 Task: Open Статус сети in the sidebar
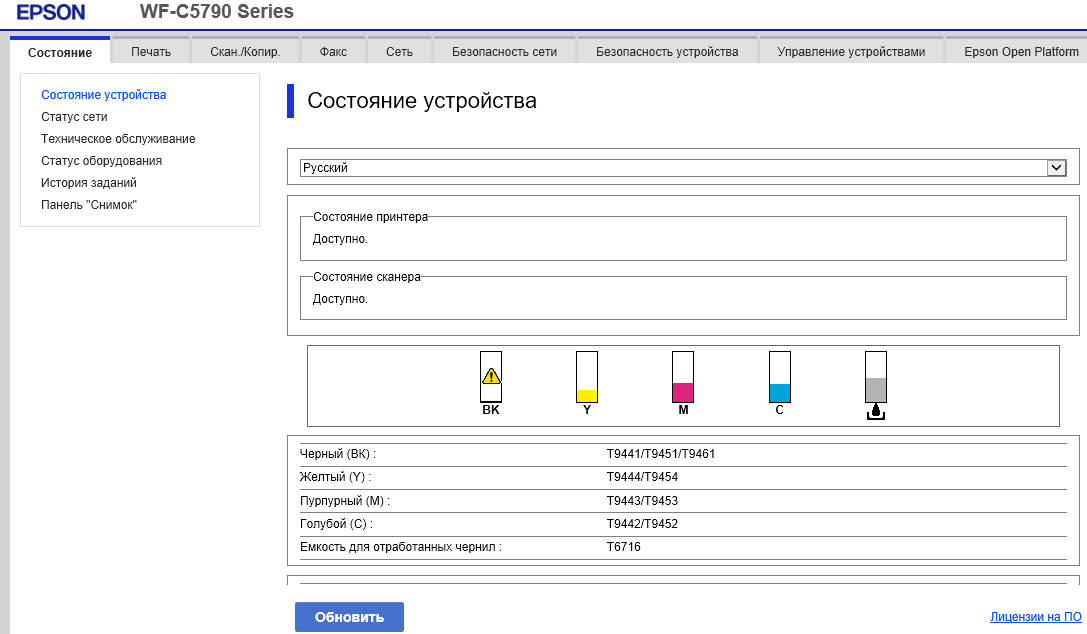(x=74, y=117)
